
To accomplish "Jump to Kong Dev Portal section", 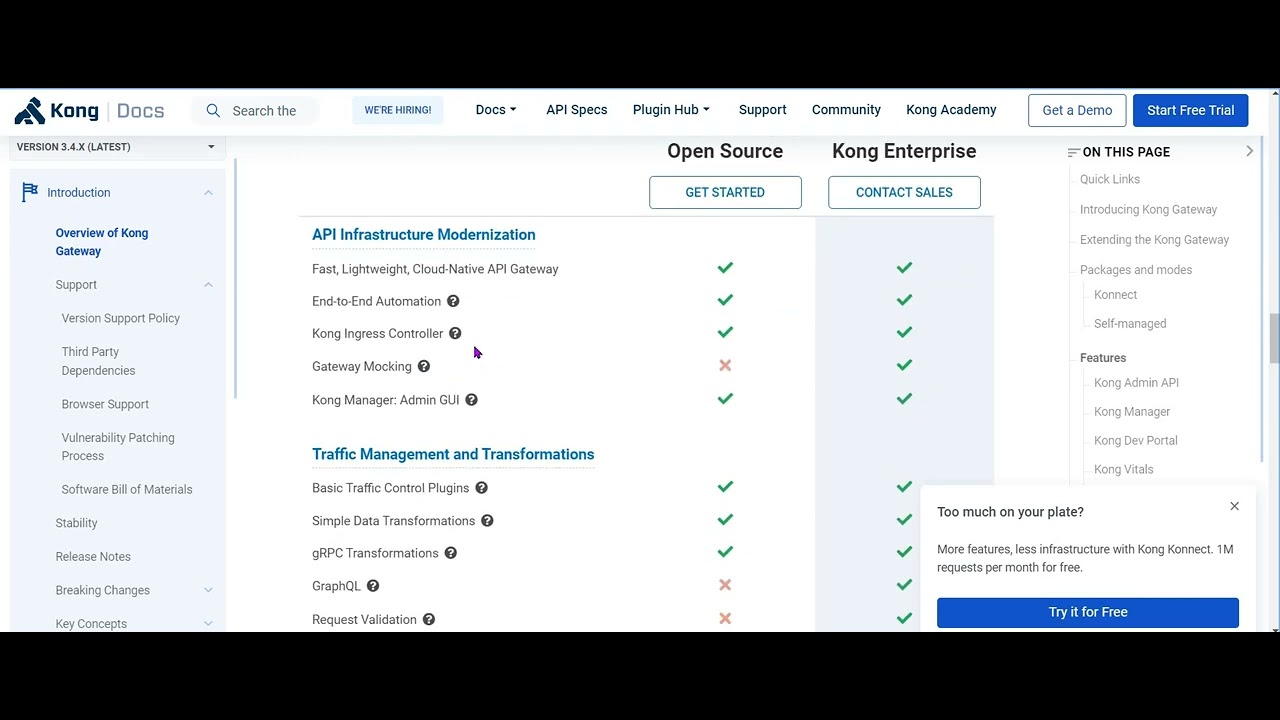I will (x=1136, y=441).
